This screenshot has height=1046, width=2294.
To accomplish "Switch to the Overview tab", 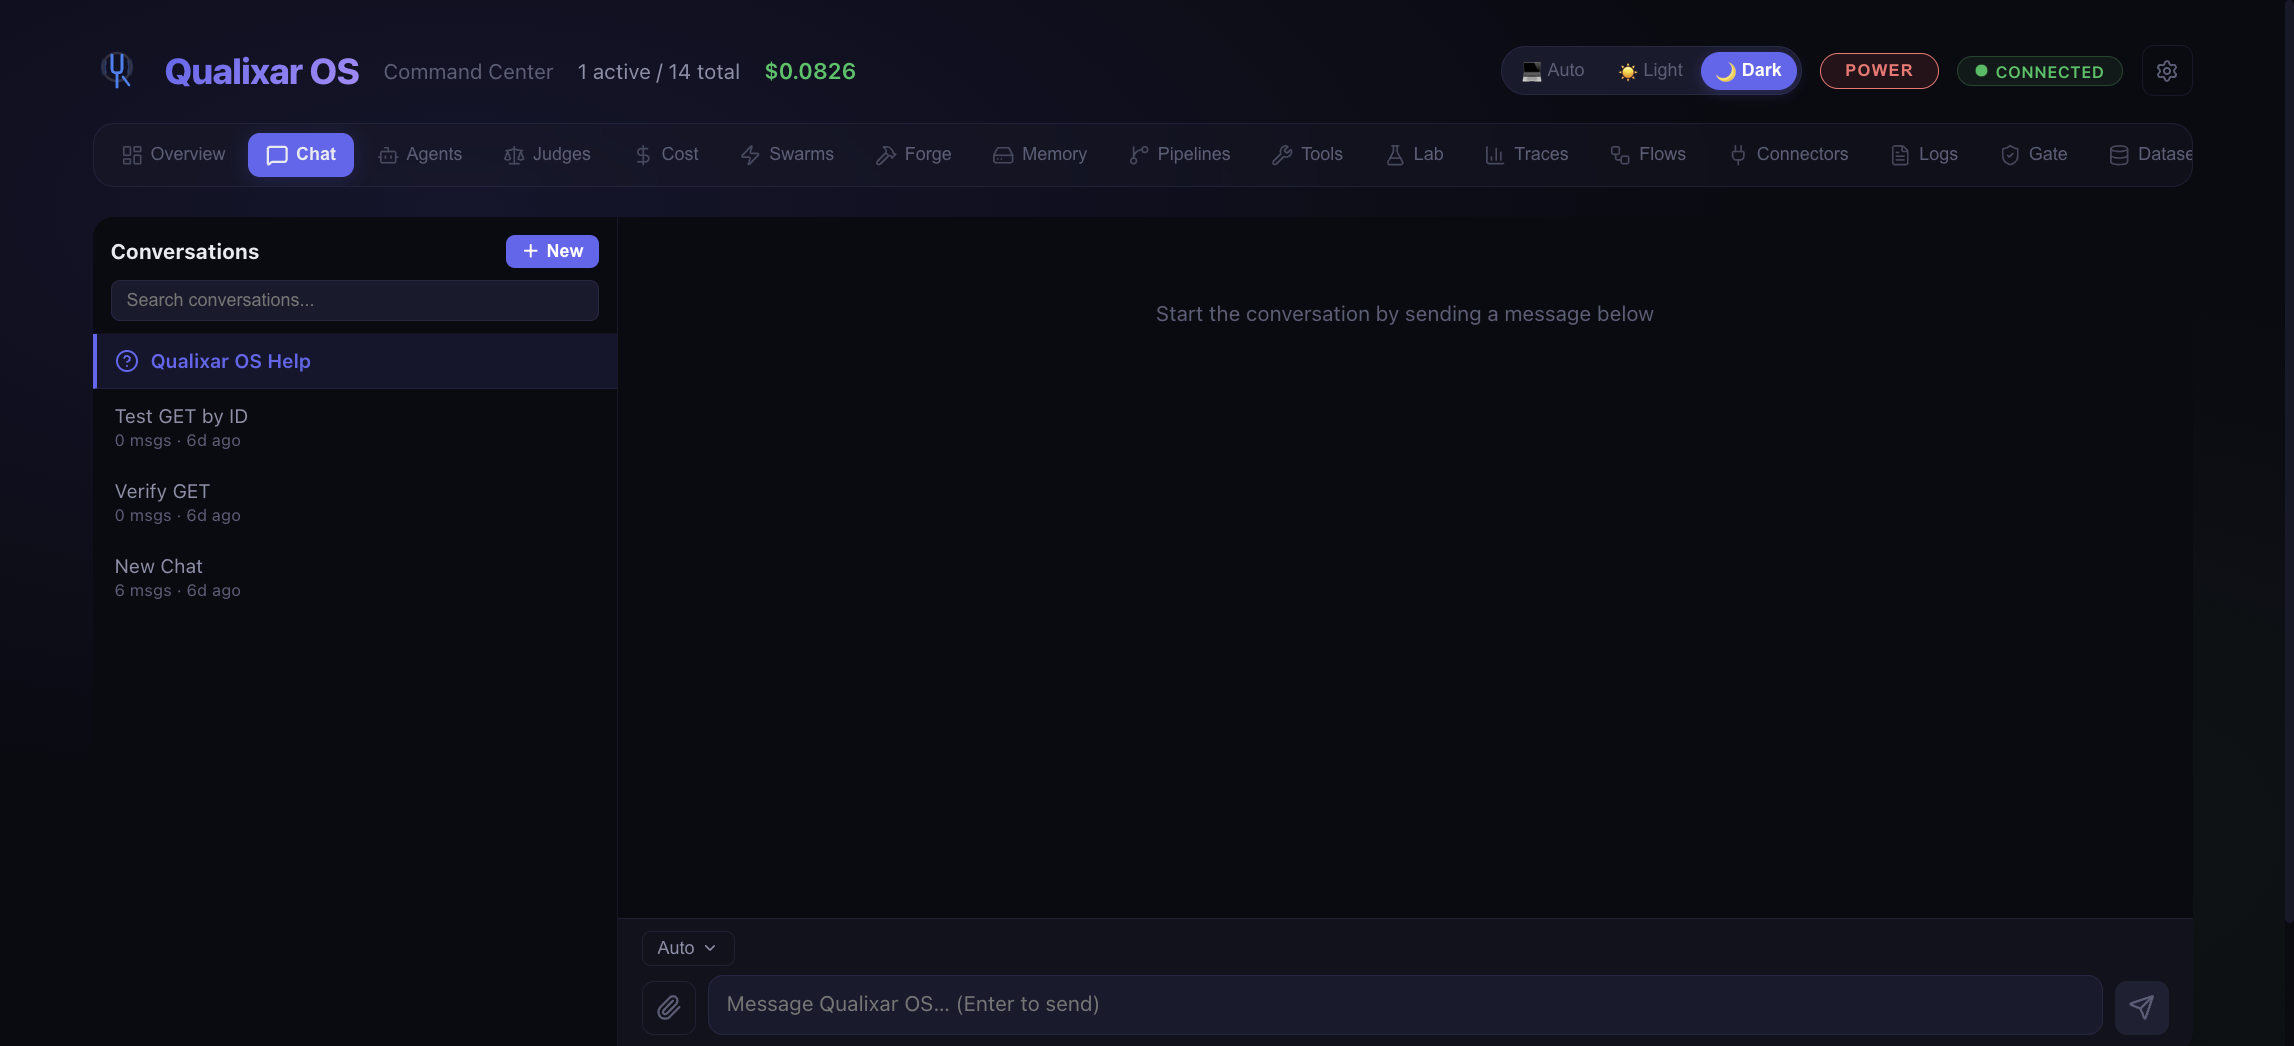I will click(173, 155).
